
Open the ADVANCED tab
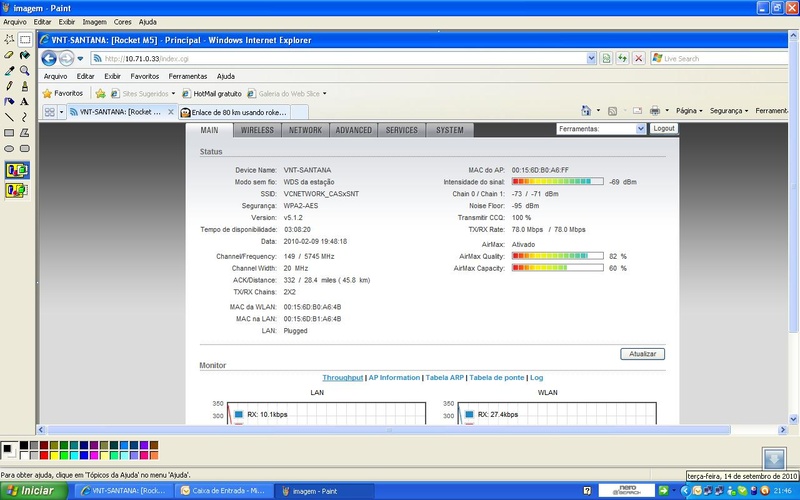[354, 130]
